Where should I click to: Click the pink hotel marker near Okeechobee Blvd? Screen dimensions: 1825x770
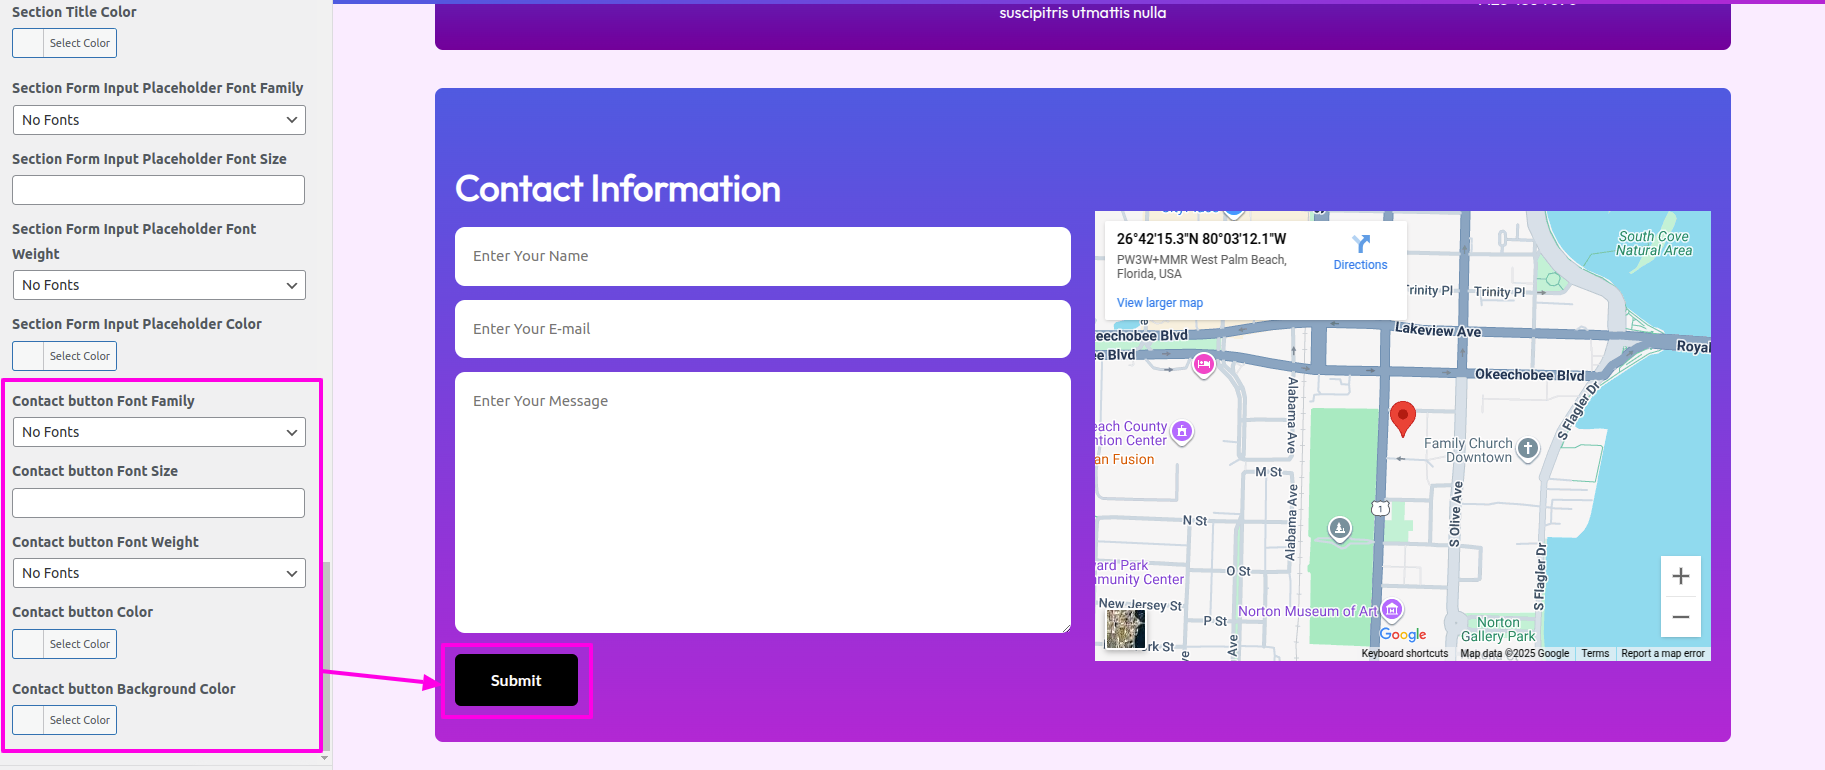[x=1204, y=365]
